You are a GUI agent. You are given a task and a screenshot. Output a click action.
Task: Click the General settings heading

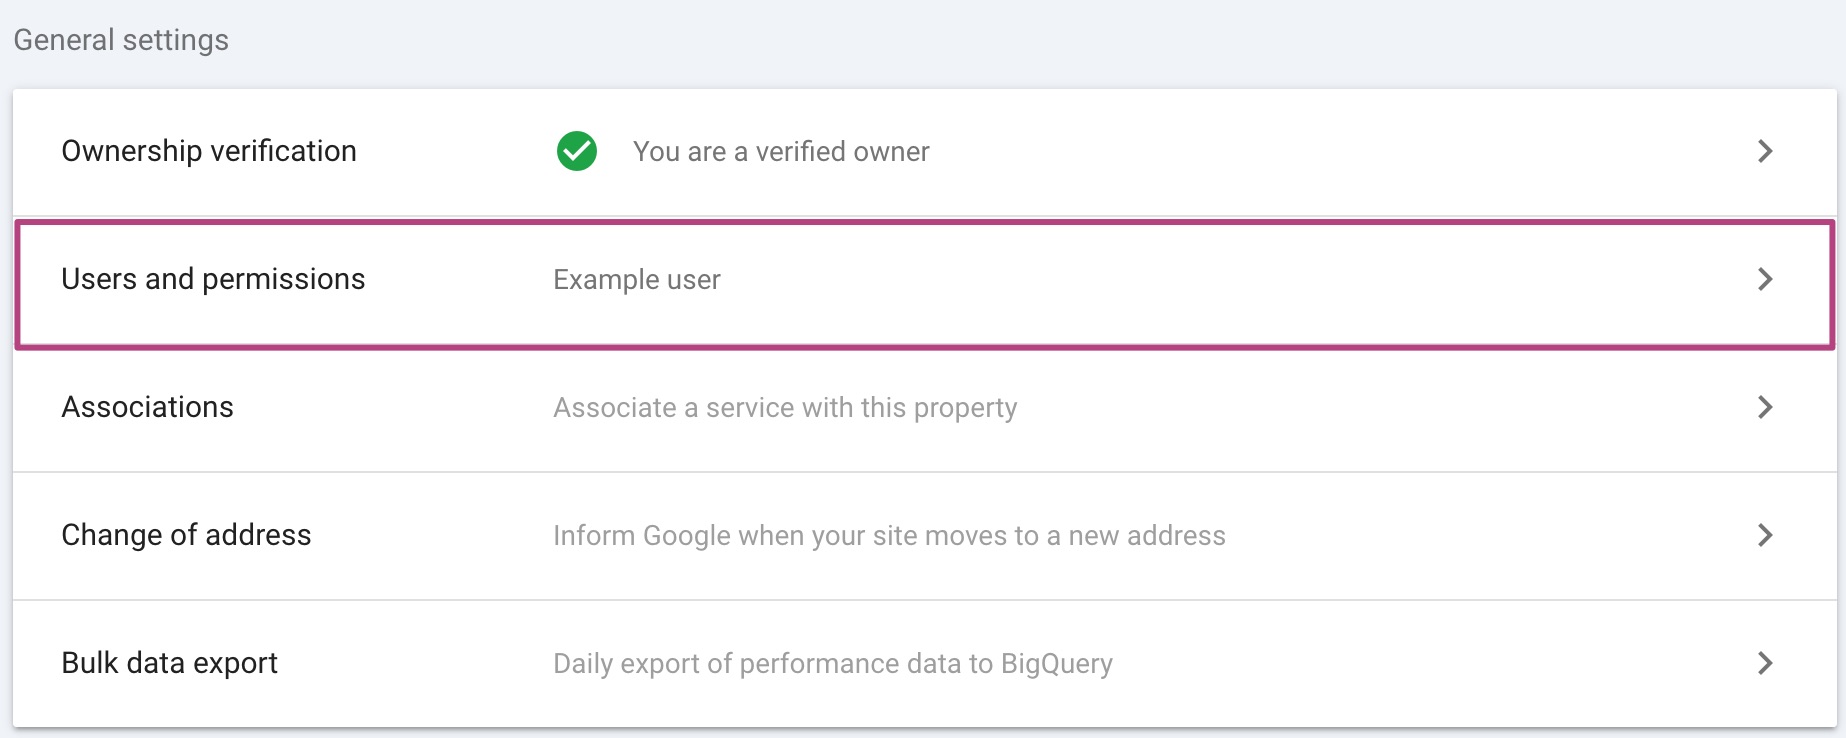tap(121, 40)
